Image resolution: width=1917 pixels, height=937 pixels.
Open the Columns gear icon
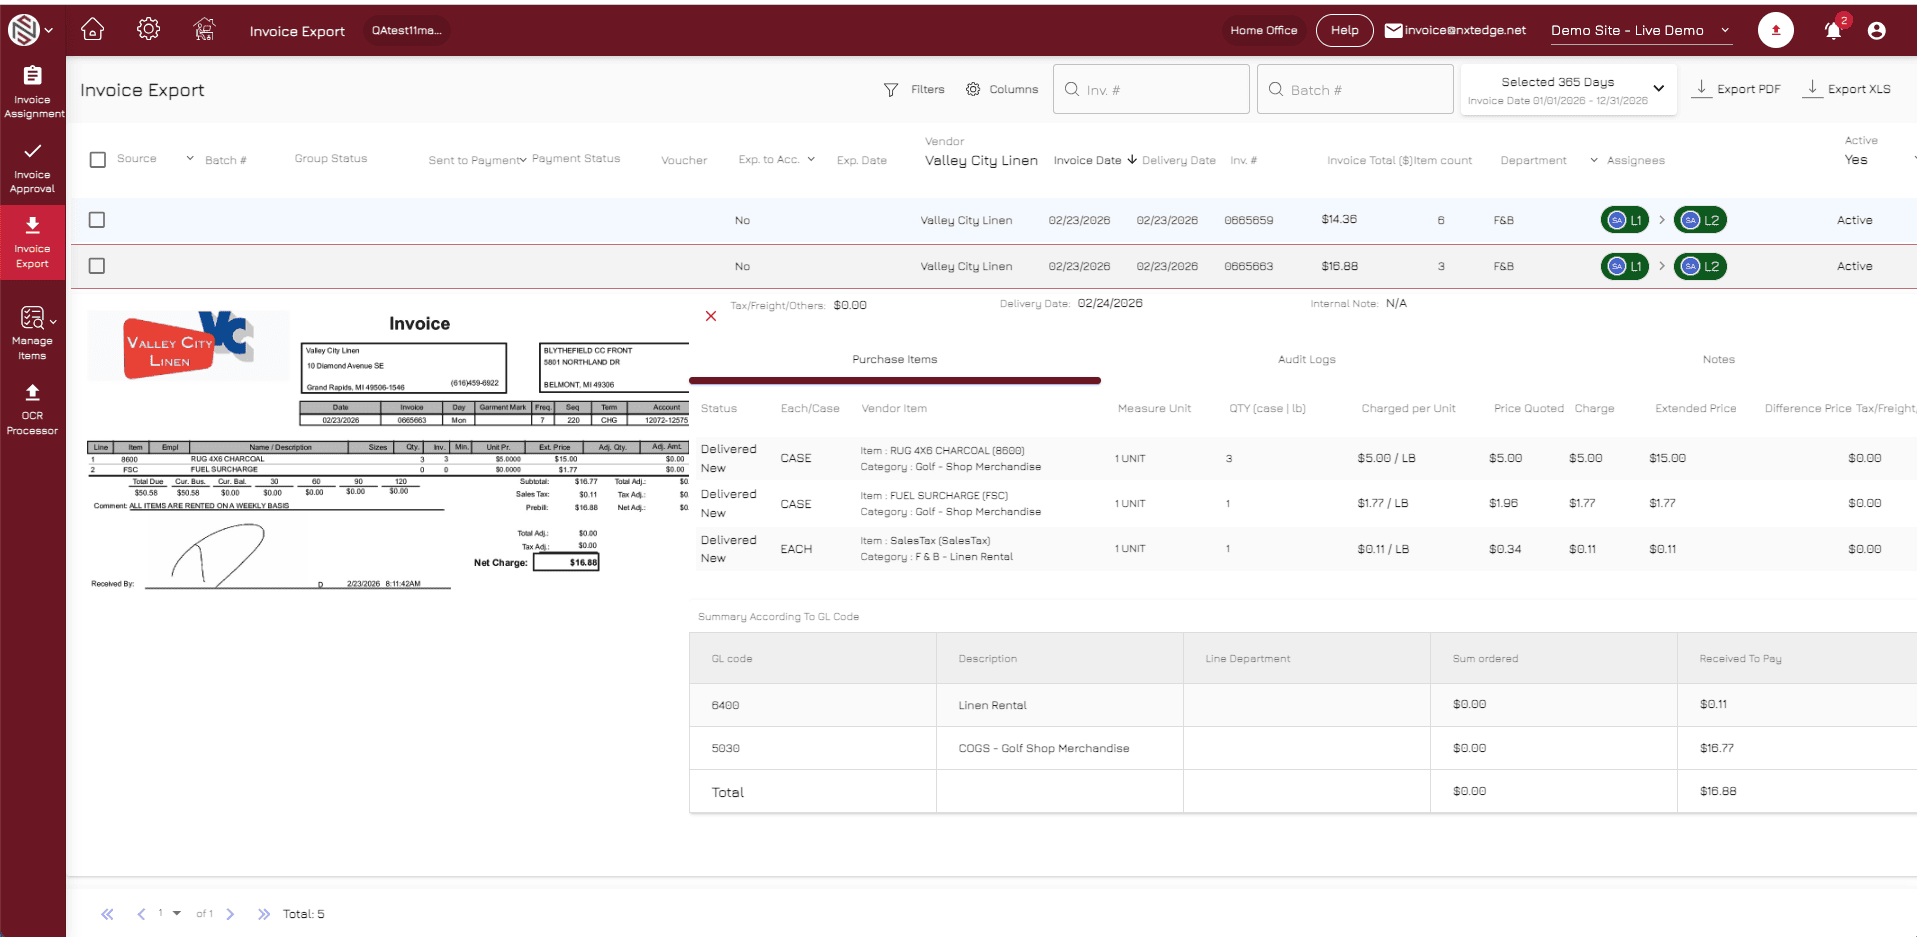point(973,89)
